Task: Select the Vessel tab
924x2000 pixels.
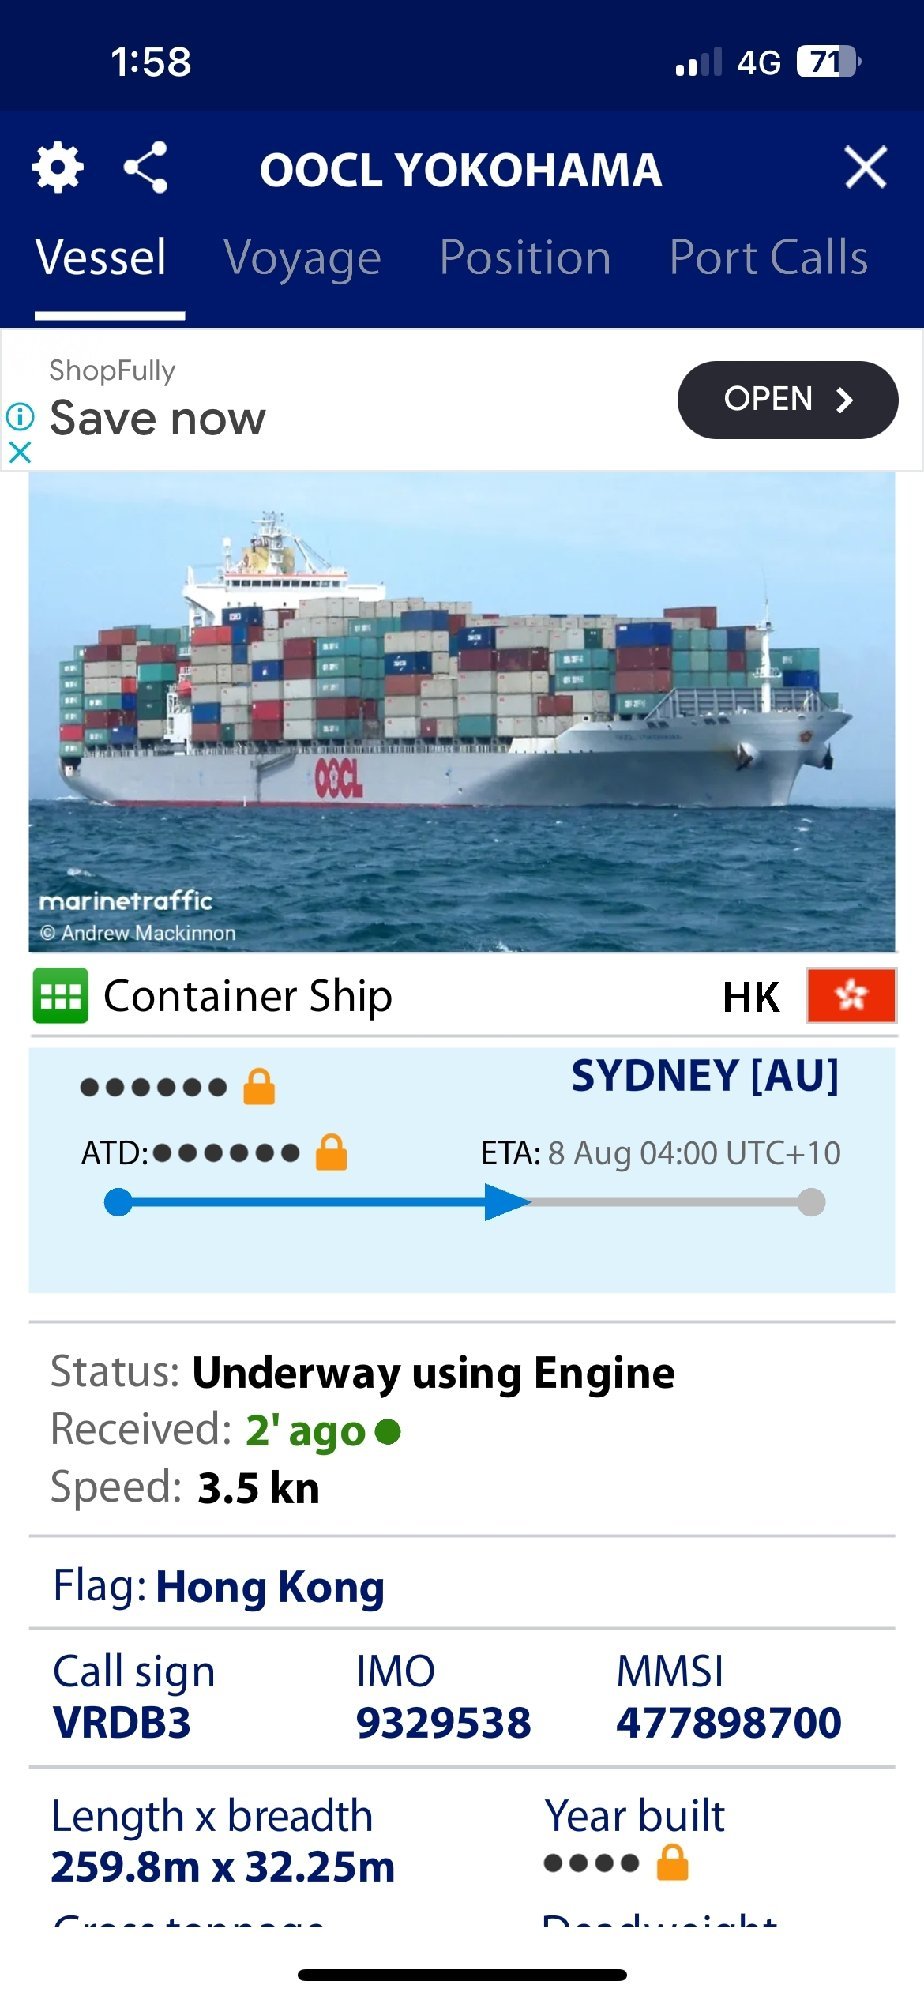Action: click(x=101, y=258)
